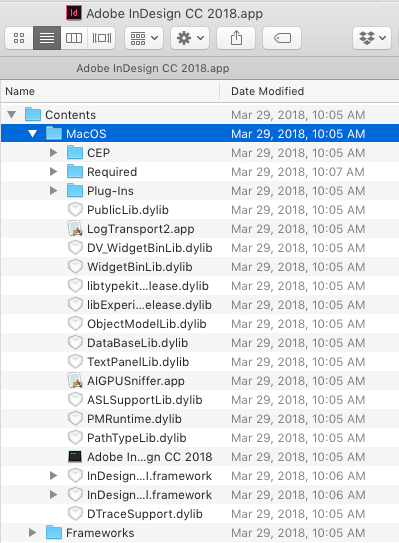Image resolution: width=399 pixels, height=543 pixels.
Task: Select the libtypekit...lease.dylib row
Action: point(200,286)
